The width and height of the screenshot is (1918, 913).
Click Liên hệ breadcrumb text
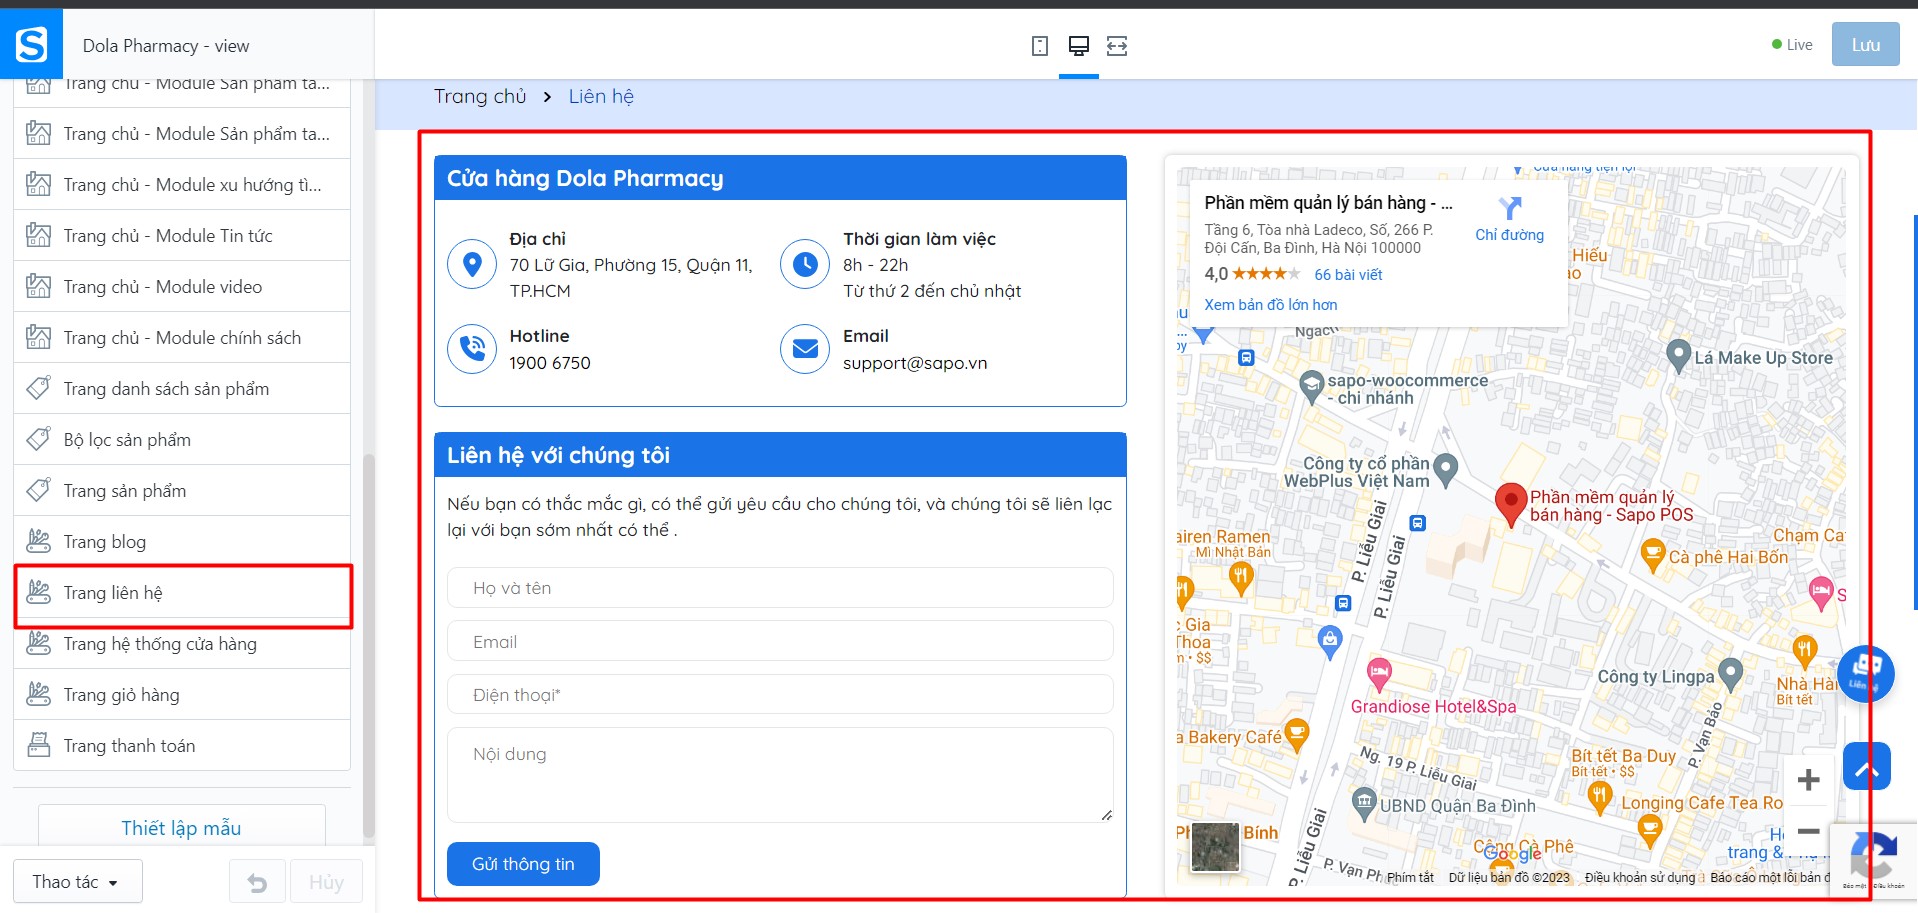click(601, 96)
